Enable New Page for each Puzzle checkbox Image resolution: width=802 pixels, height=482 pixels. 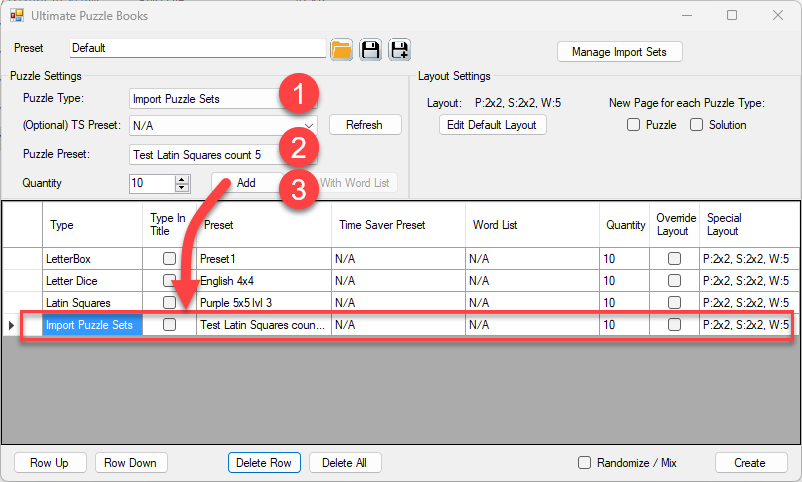(x=633, y=125)
